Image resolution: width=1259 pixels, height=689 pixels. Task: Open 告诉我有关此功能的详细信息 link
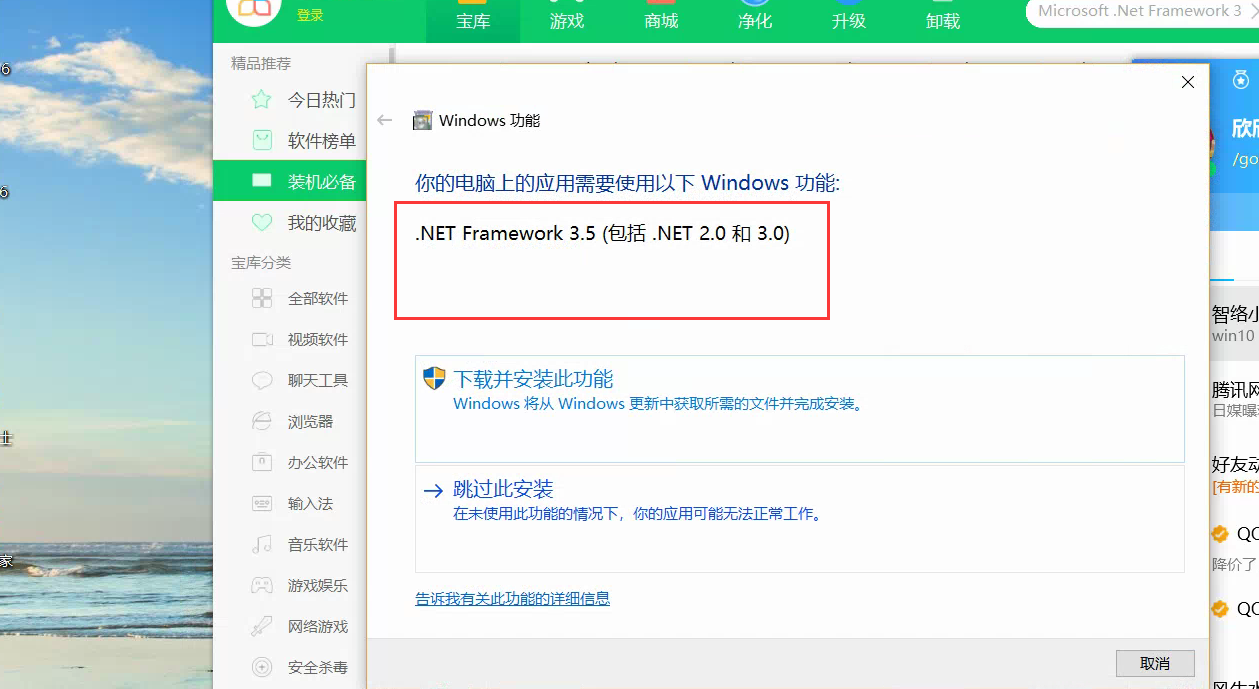[x=512, y=599]
